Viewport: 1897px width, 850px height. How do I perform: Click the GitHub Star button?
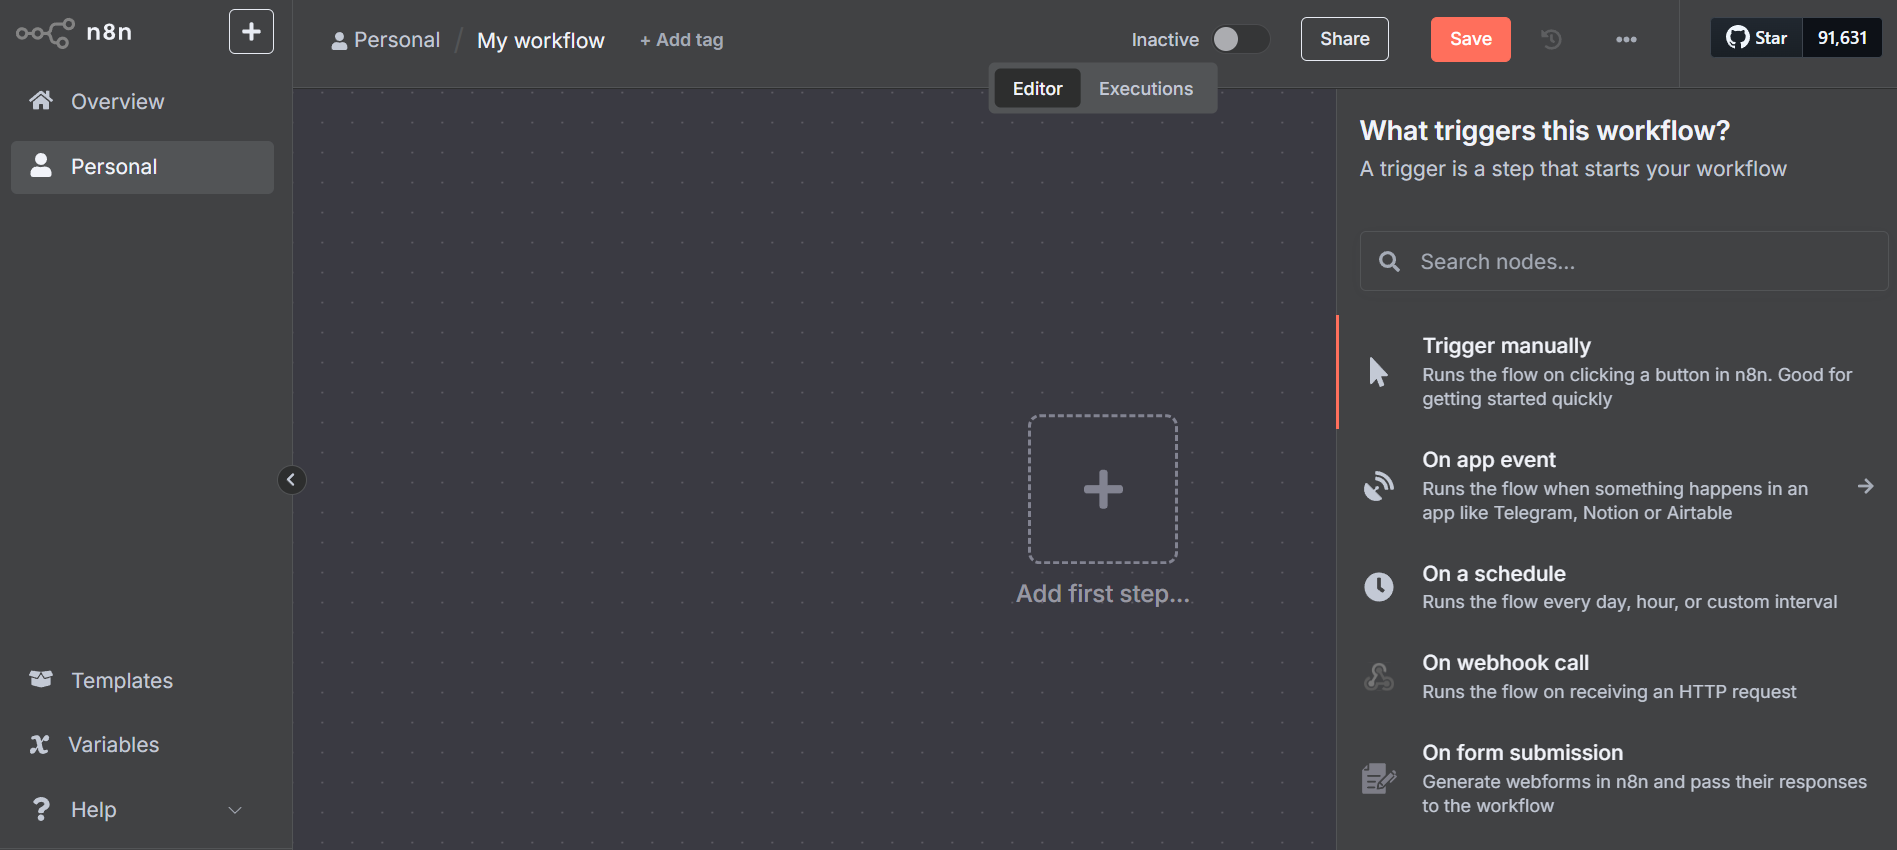[x=1757, y=38]
